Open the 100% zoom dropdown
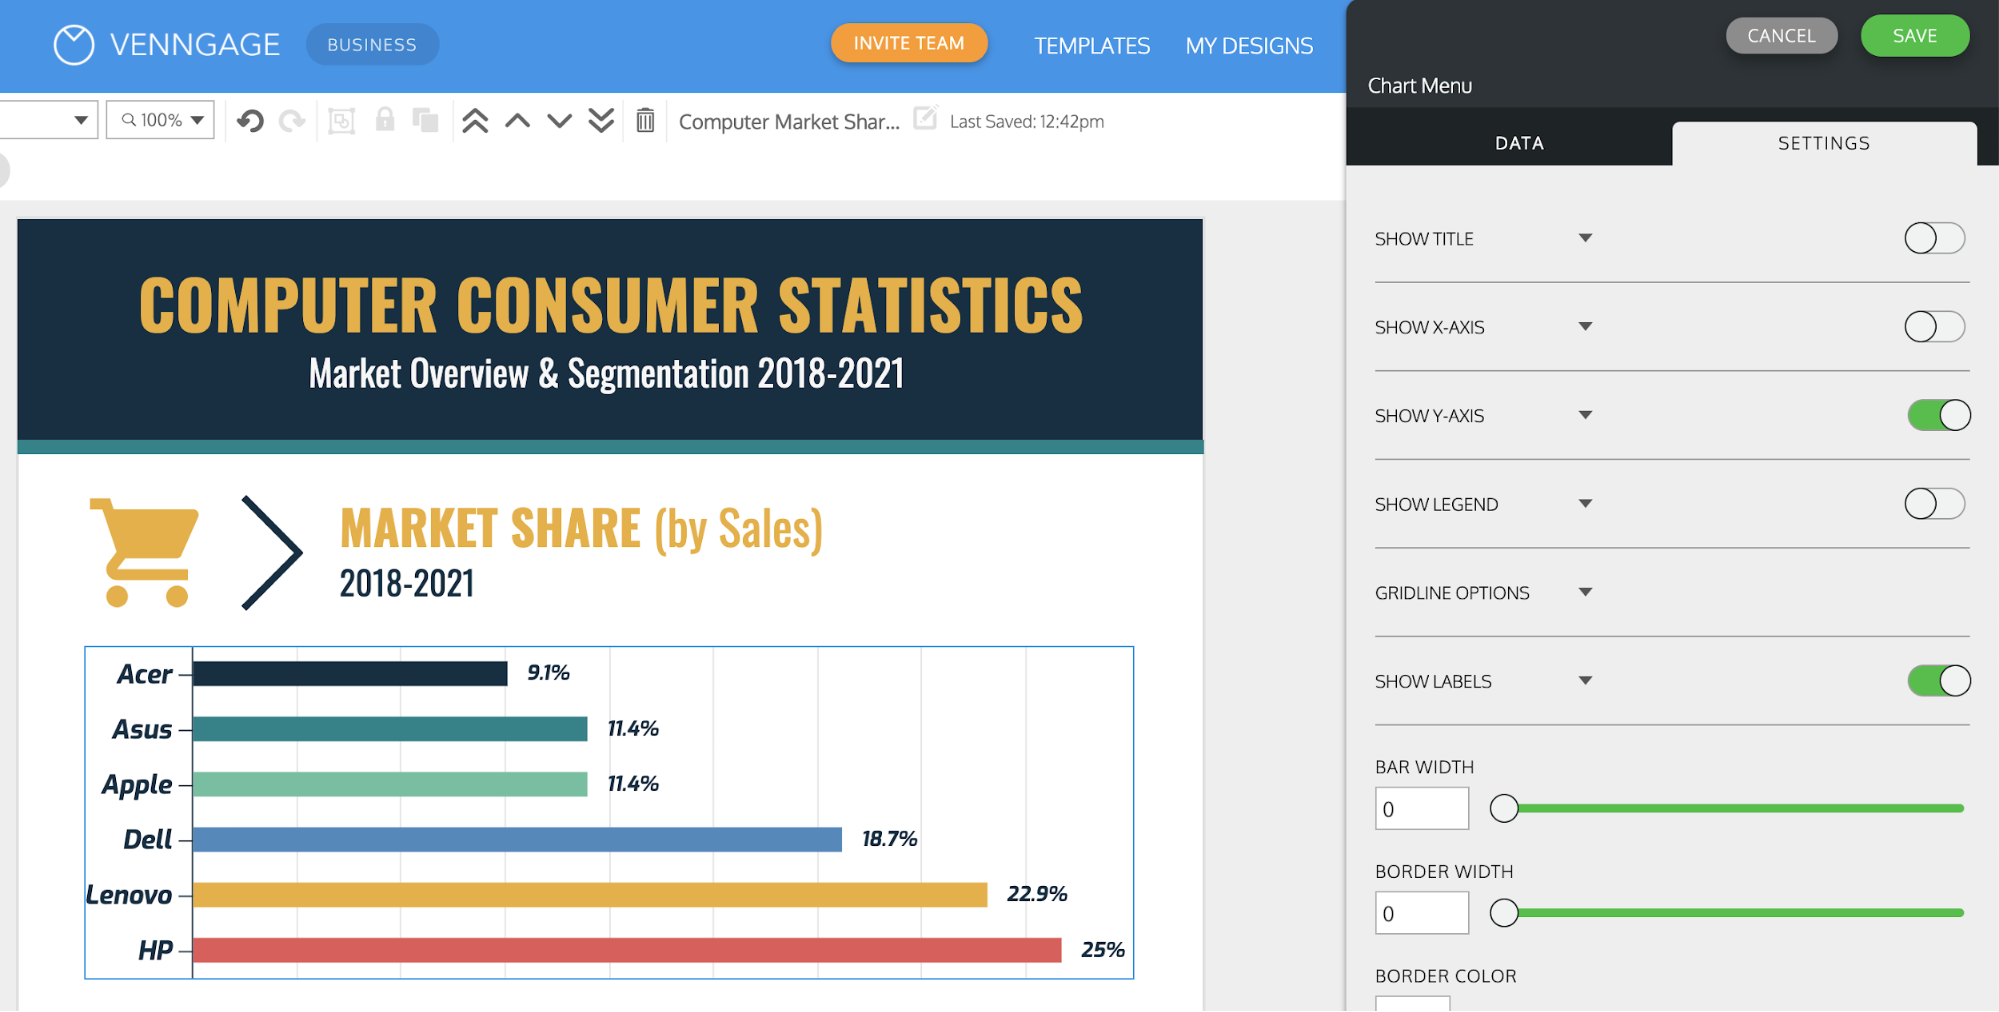 [161, 120]
